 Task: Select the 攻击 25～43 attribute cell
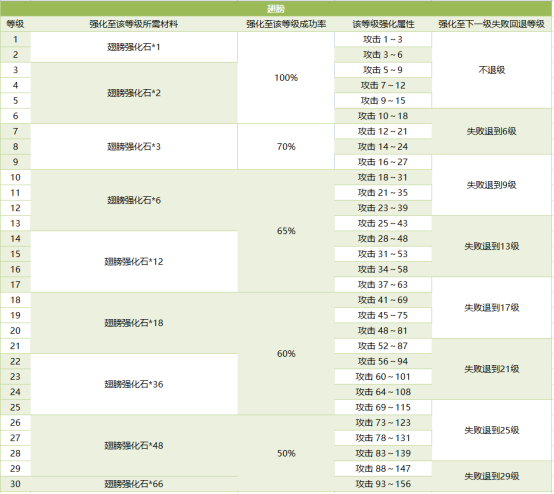pyautogui.click(x=383, y=223)
